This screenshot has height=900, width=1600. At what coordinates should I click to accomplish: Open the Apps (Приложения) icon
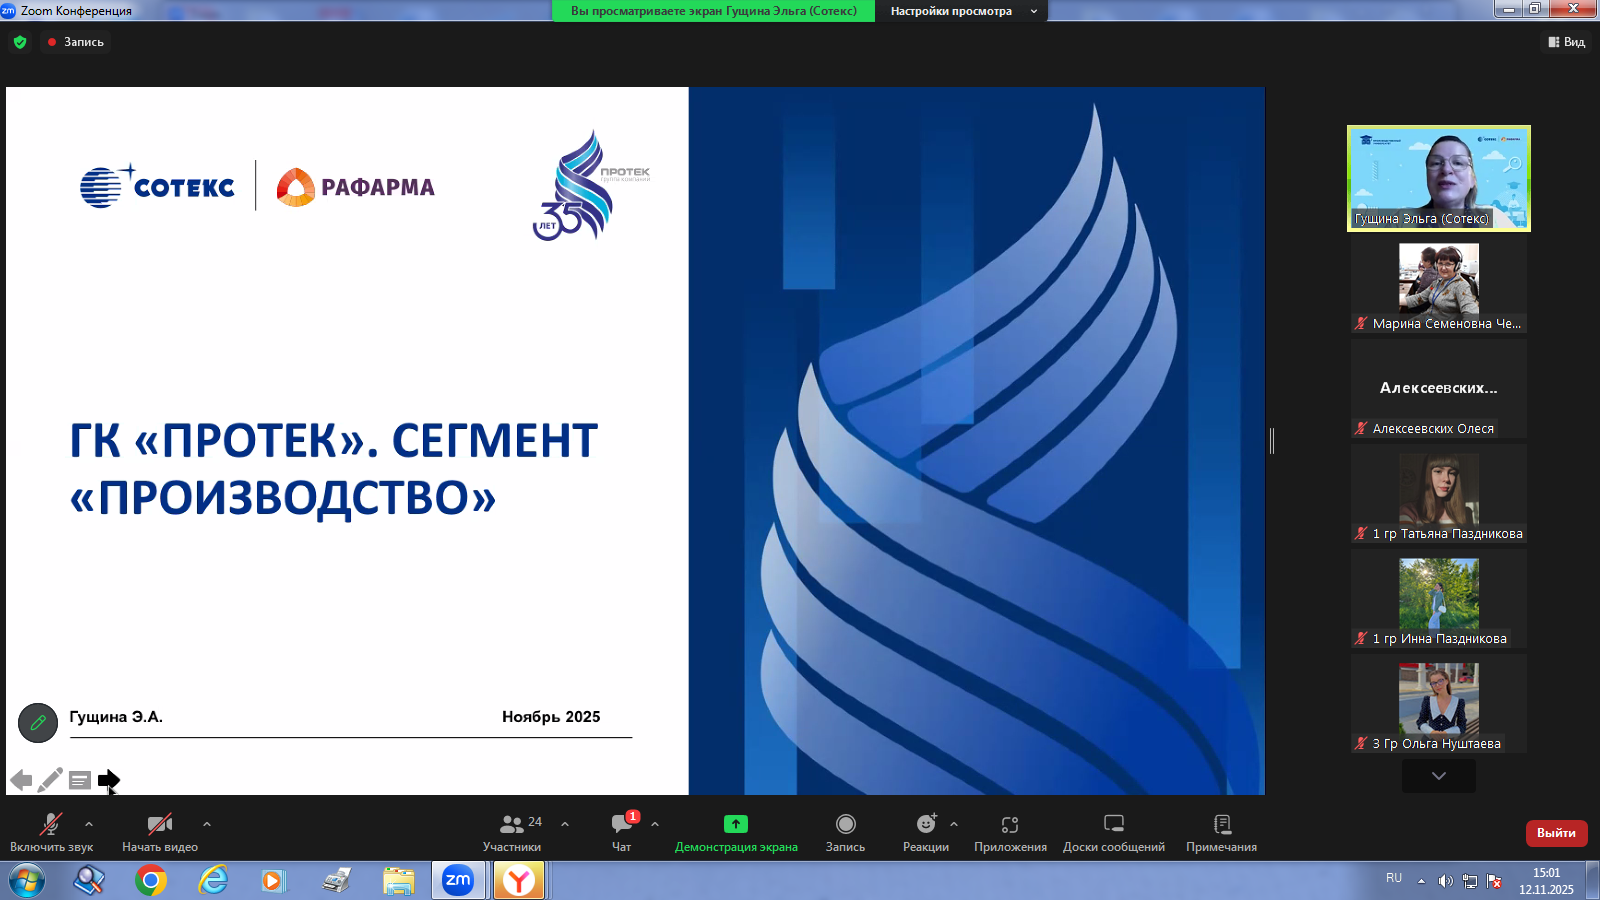(x=1010, y=824)
